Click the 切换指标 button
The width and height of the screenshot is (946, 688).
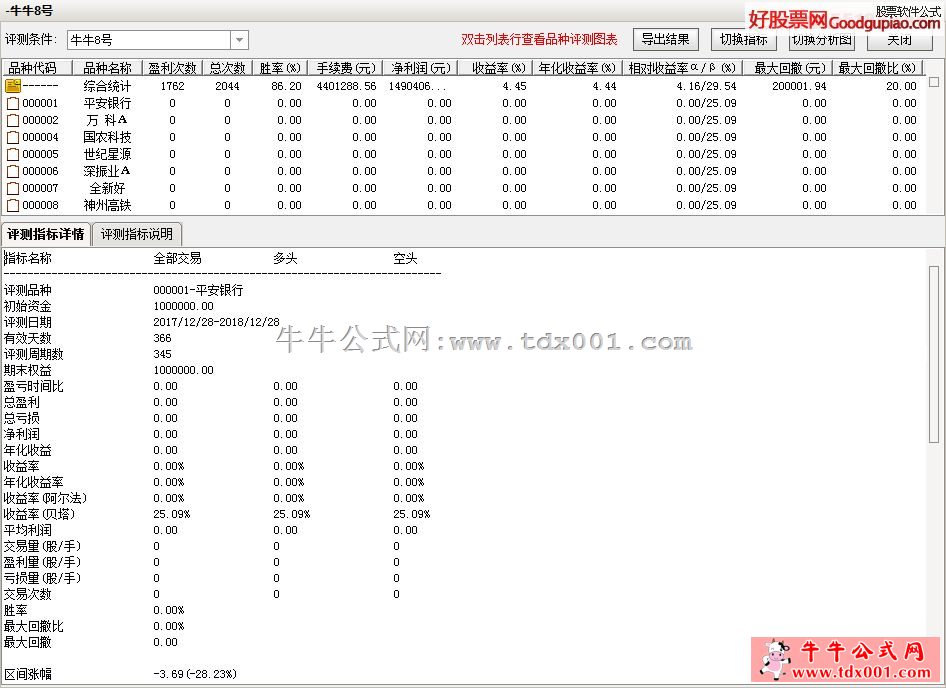click(743, 40)
